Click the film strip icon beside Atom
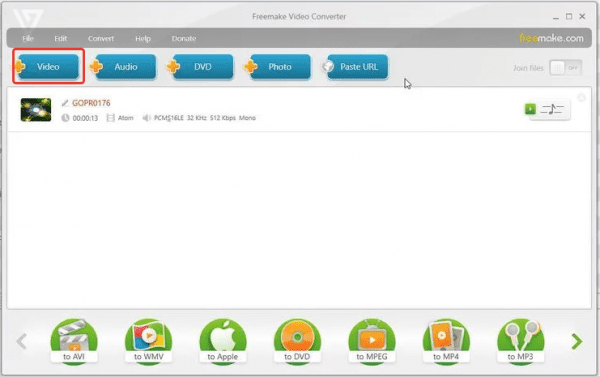 point(111,118)
